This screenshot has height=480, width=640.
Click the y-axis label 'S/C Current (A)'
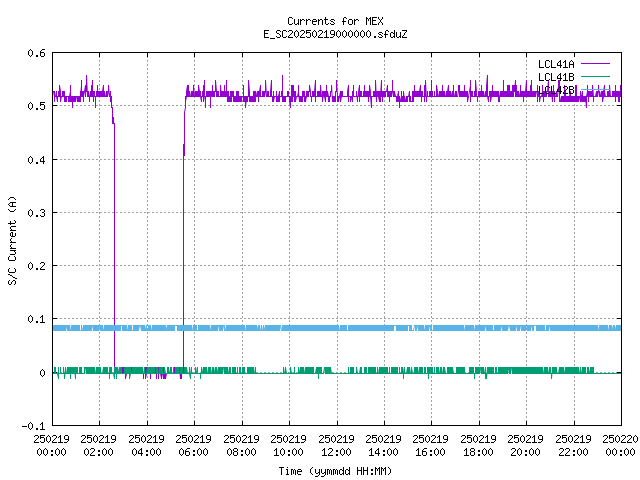(12, 240)
